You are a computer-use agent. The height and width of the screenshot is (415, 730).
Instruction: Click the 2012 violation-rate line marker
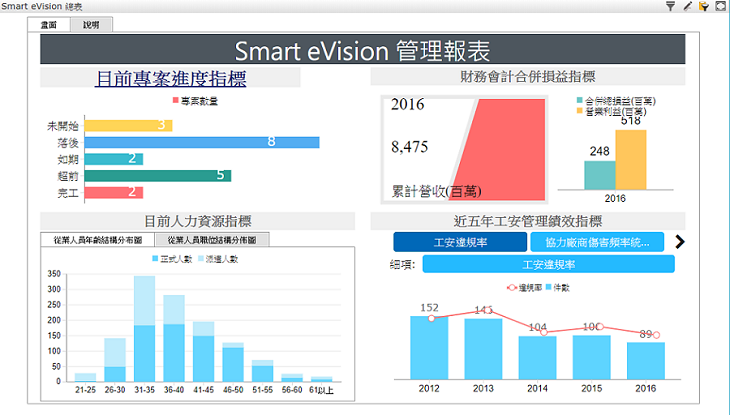[x=432, y=318]
